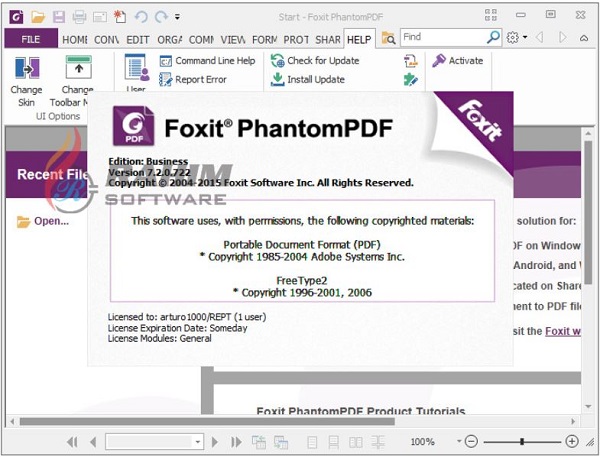Switch to the SHARE ribbon tab
This screenshot has width=600, height=457.
tap(328, 39)
